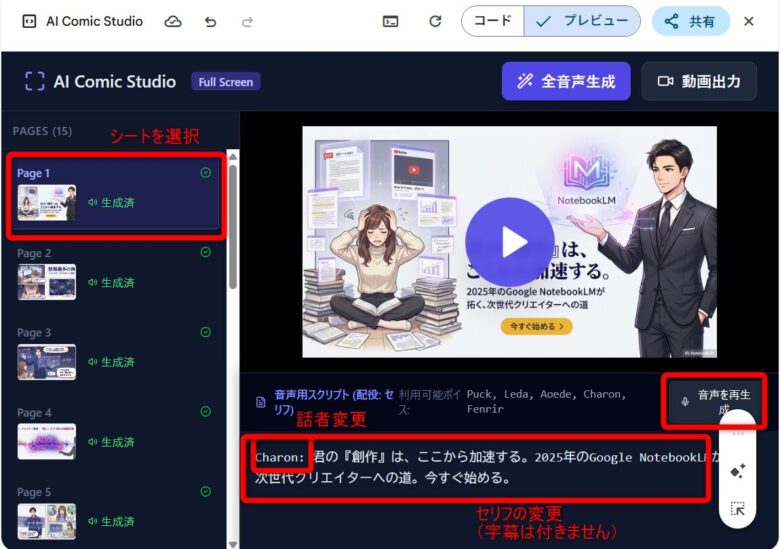Click the code editor icon beside the title
The height and width of the screenshot is (549, 780).
coord(29,21)
